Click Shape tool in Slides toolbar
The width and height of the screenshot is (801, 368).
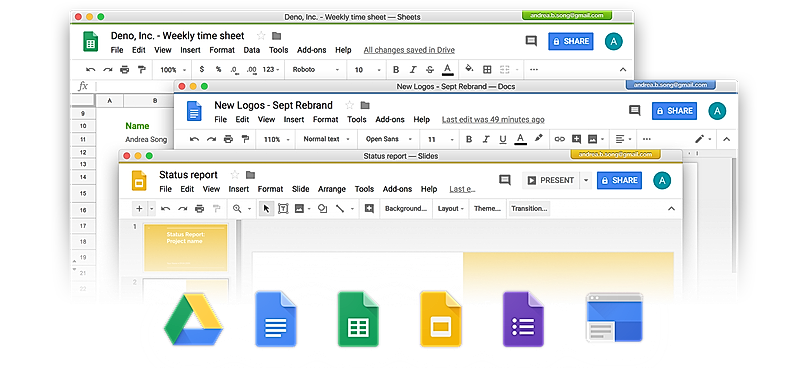(x=322, y=209)
